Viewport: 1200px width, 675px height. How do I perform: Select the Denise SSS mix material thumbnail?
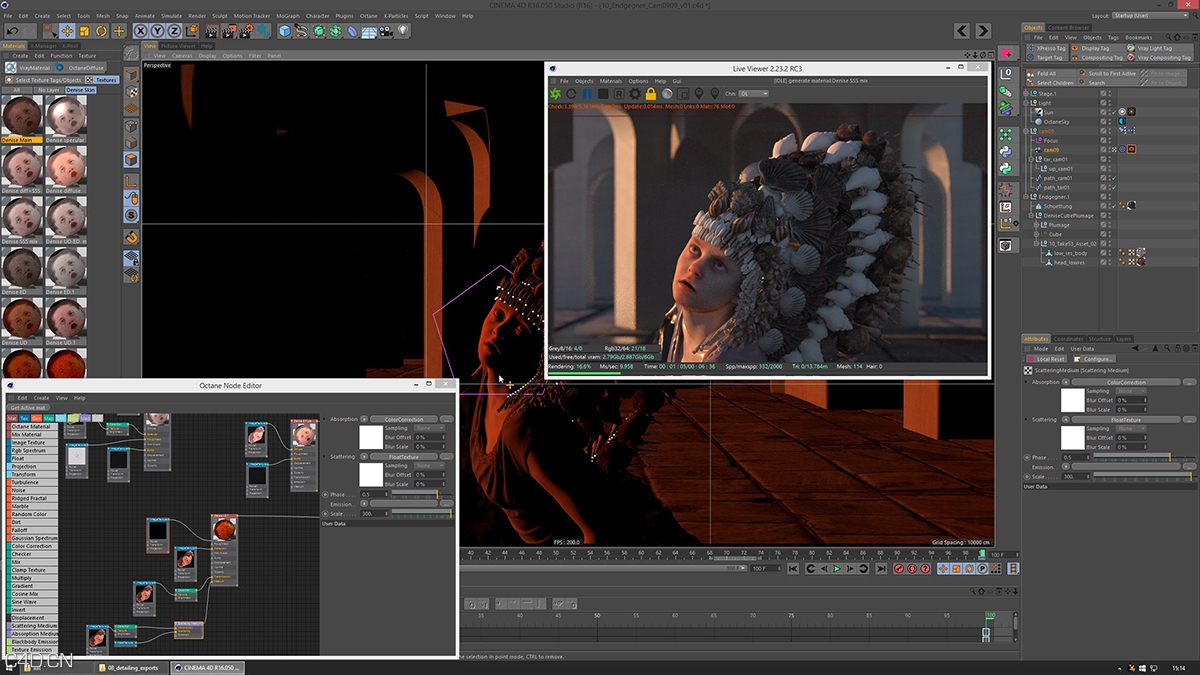20,218
